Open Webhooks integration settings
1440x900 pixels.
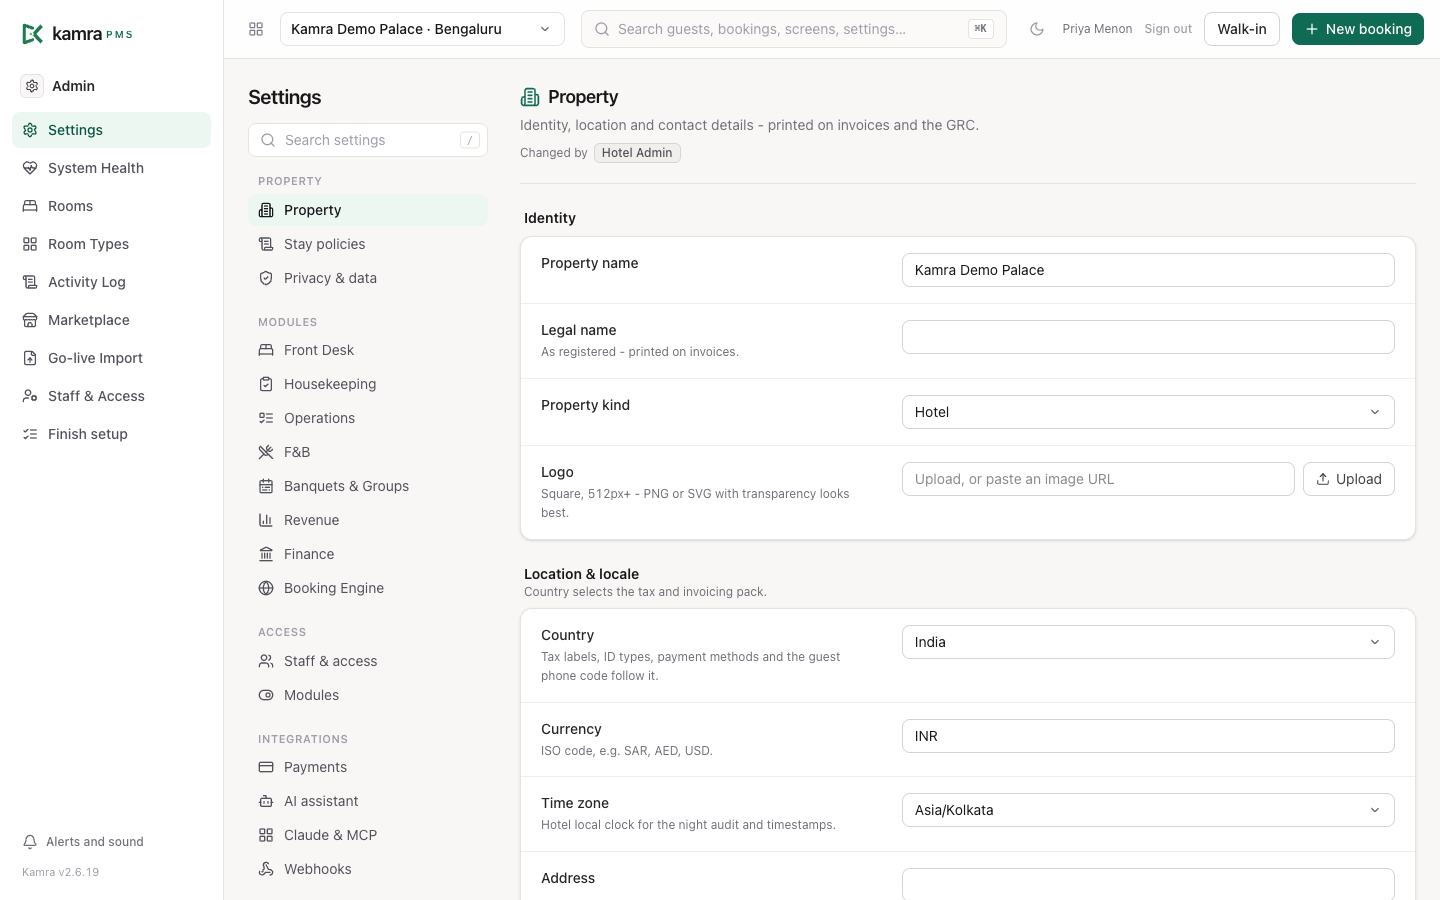point(368,869)
